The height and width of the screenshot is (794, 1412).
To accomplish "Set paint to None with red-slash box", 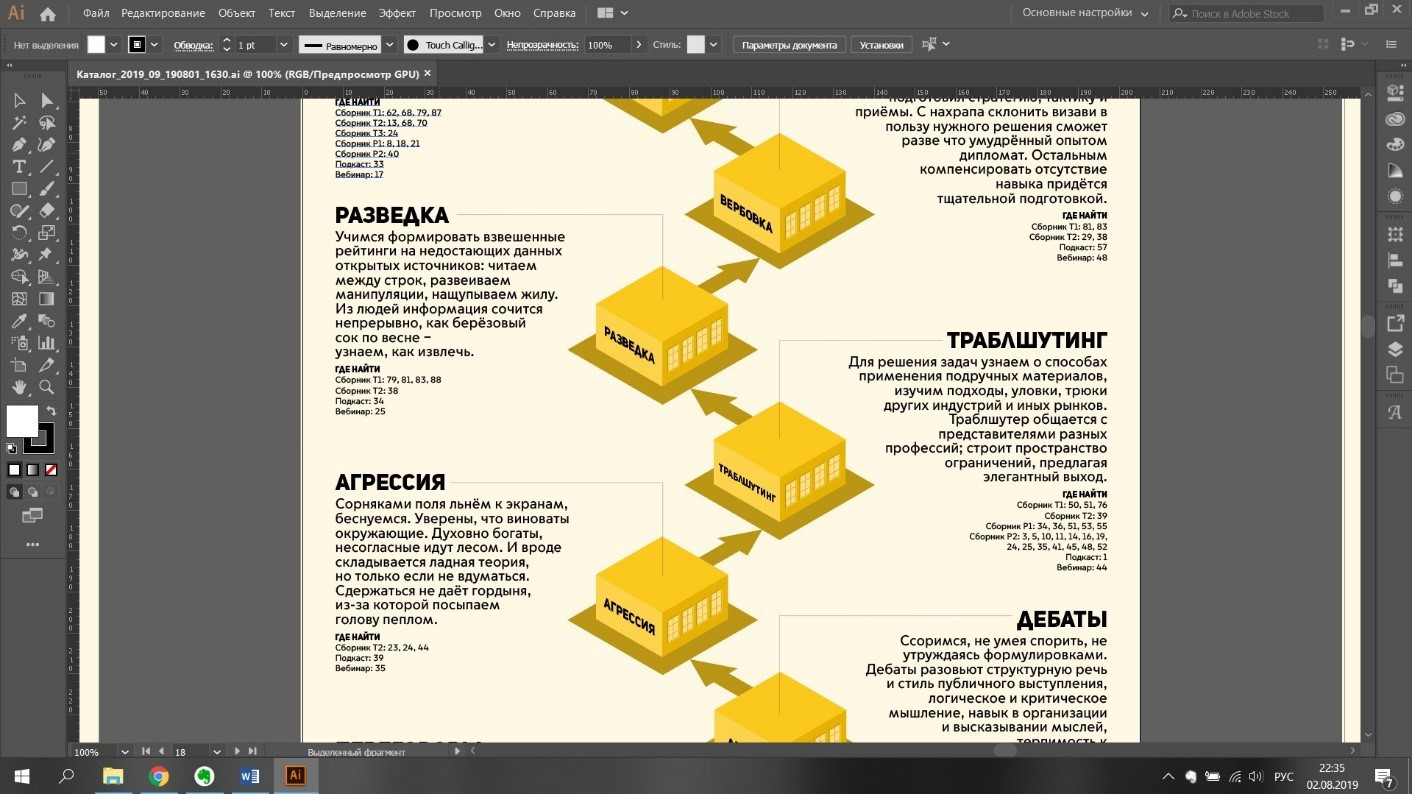I will (51, 470).
